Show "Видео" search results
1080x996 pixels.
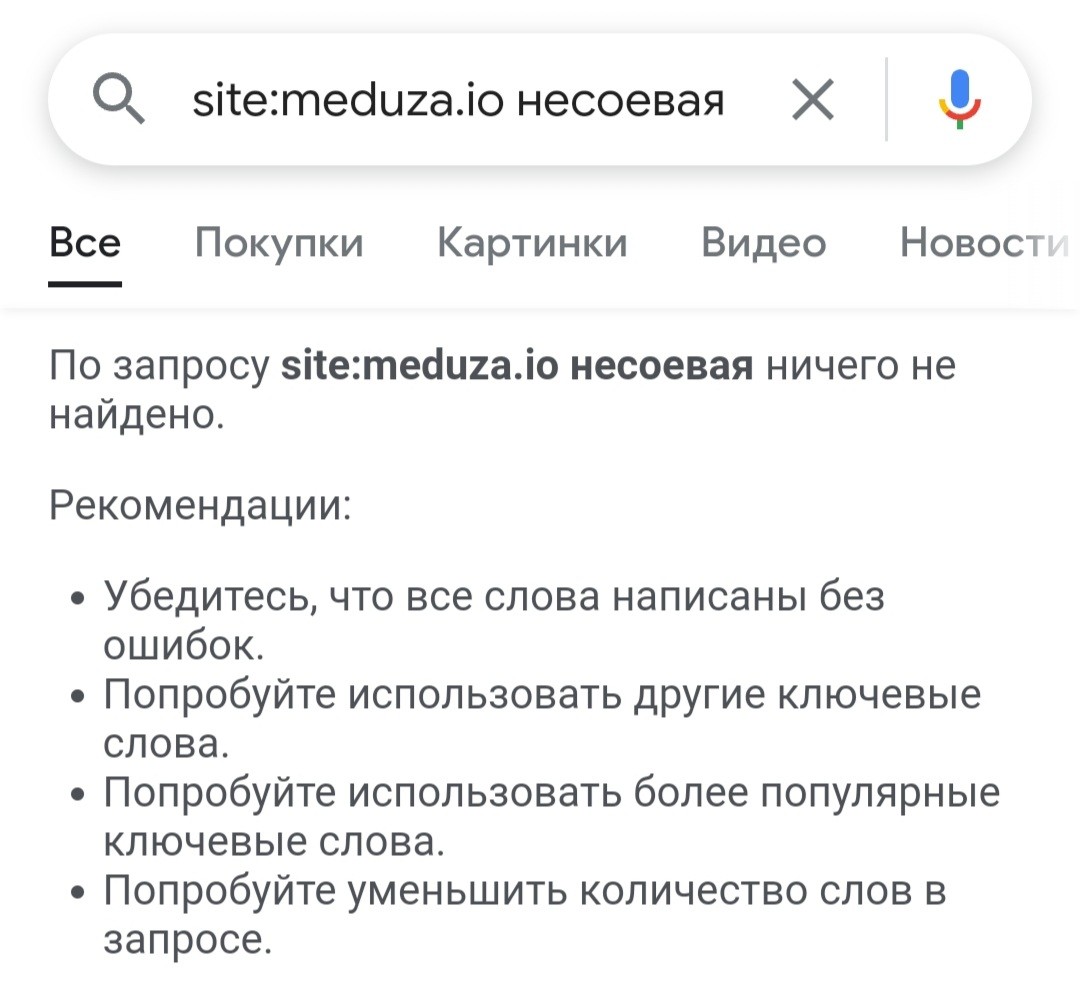tap(763, 243)
